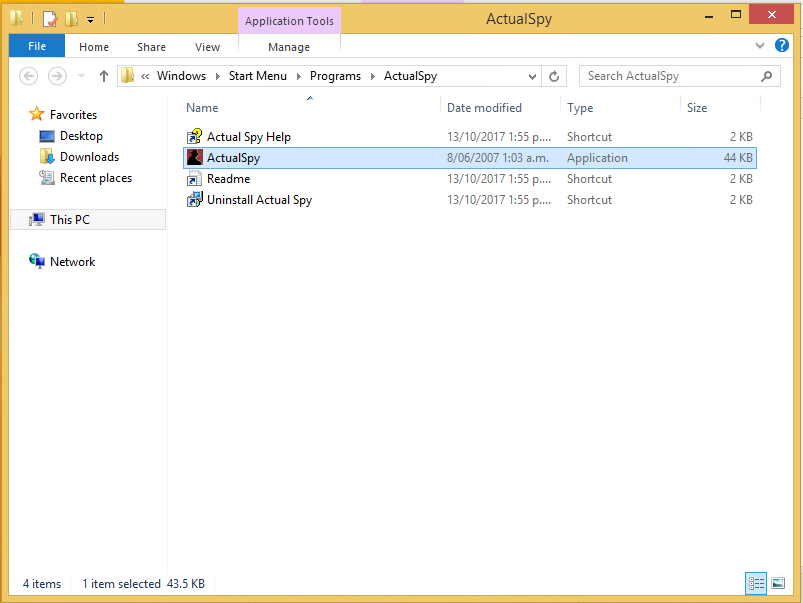This screenshot has width=803, height=603.
Task: Select Network in navigation pane
Action: [x=72, y=262]
